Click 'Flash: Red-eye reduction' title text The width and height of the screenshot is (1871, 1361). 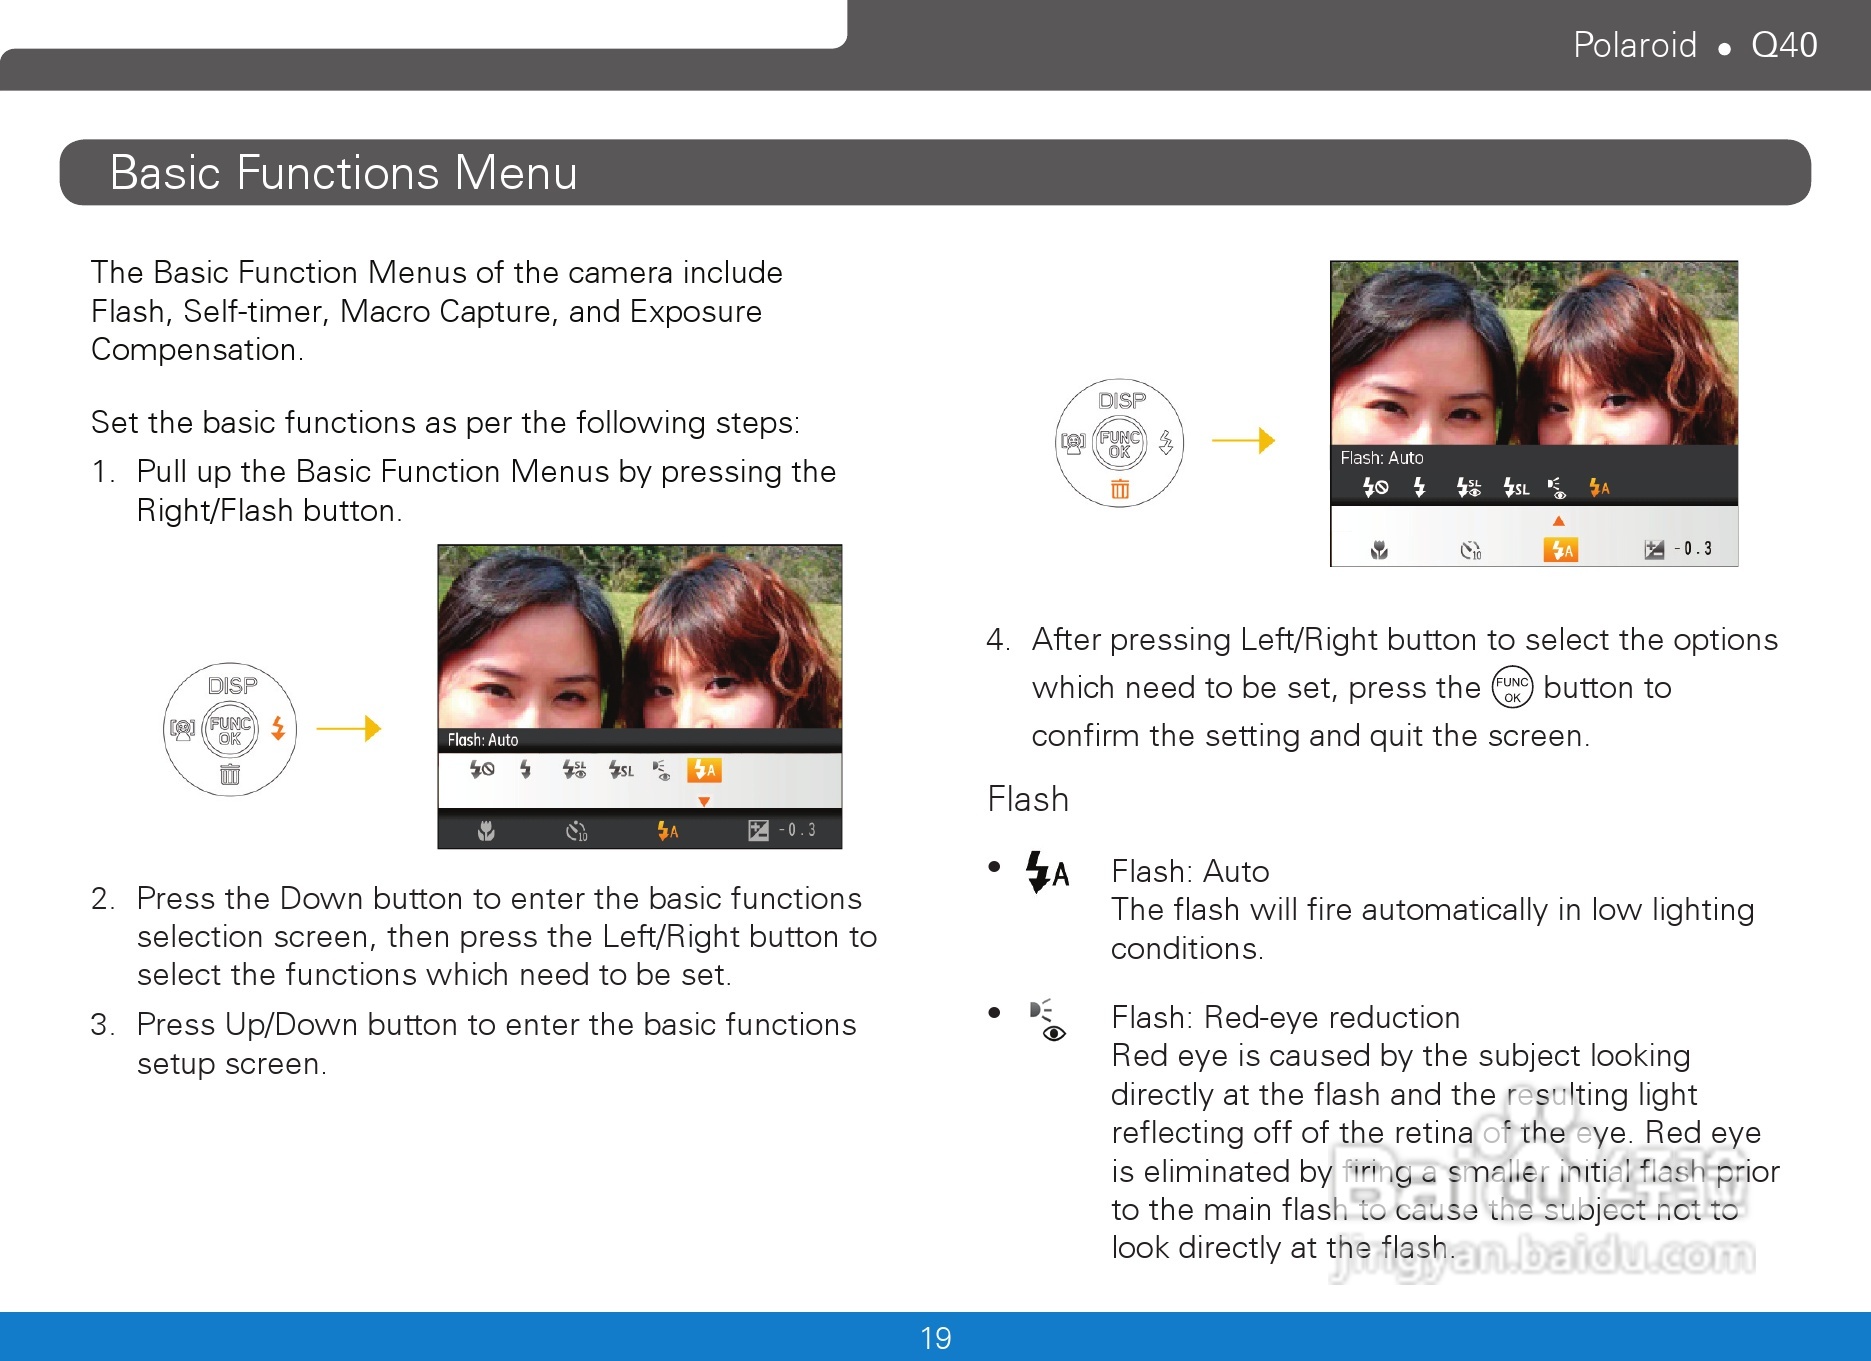tap(1285, 1017)
